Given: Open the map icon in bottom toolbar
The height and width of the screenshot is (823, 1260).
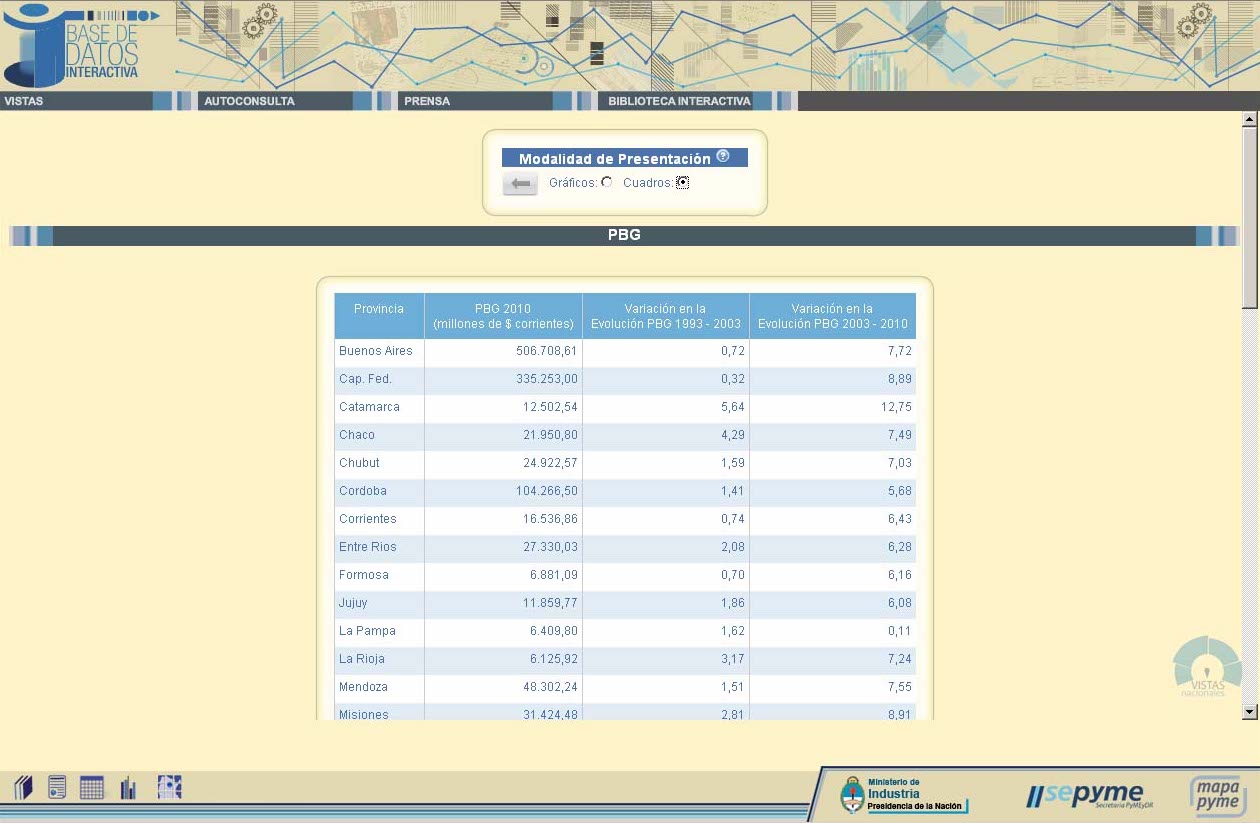Looking at the screenshot, I should 169,787.
